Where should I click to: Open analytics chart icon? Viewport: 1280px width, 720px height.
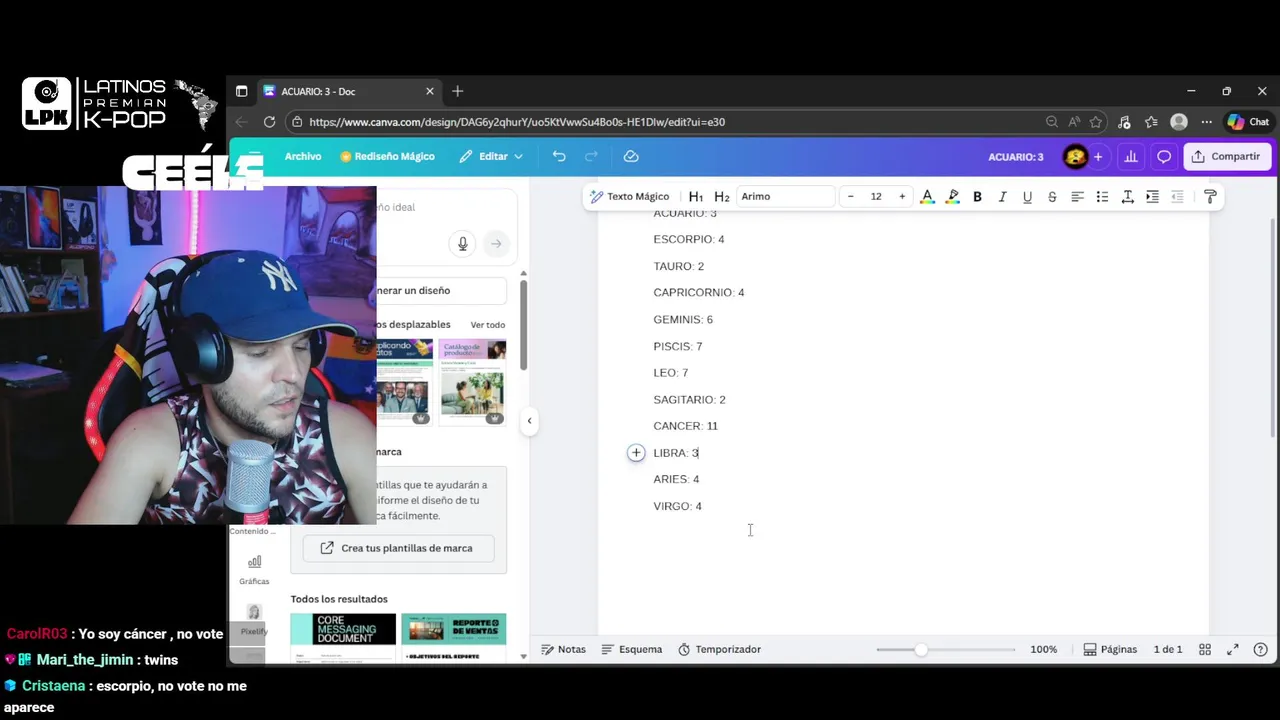[x=1131, y=156]
